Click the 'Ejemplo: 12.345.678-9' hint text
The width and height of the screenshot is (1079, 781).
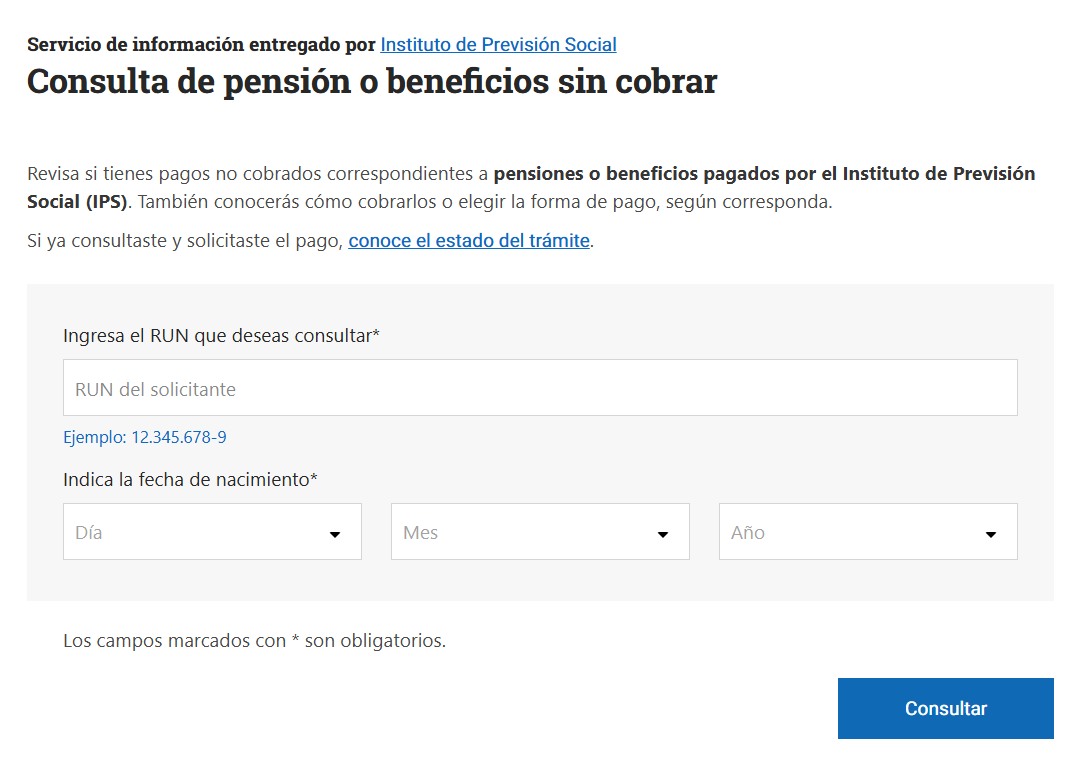pos(145,438)
